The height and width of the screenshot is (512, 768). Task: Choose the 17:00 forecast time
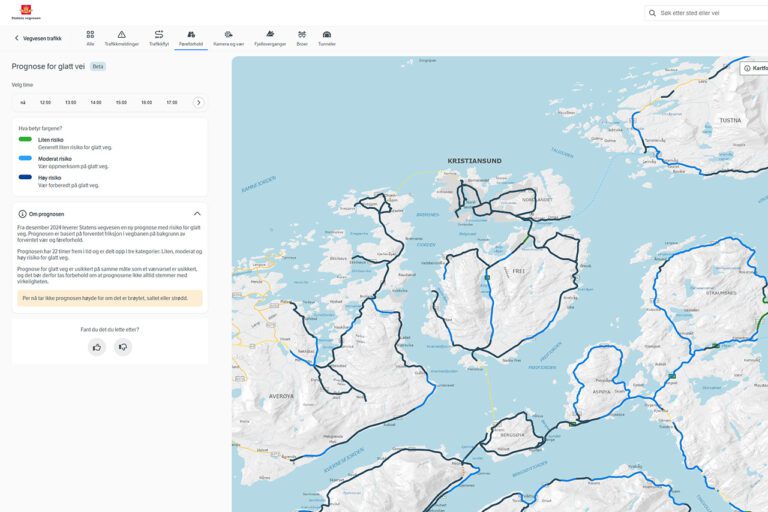(x=171, y=102)
